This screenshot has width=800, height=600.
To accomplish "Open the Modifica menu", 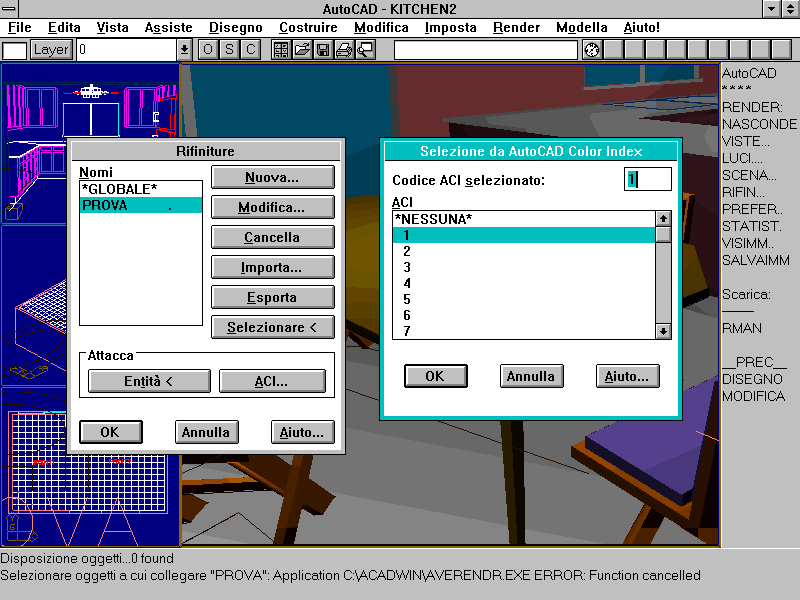I will tap(381, 27).
